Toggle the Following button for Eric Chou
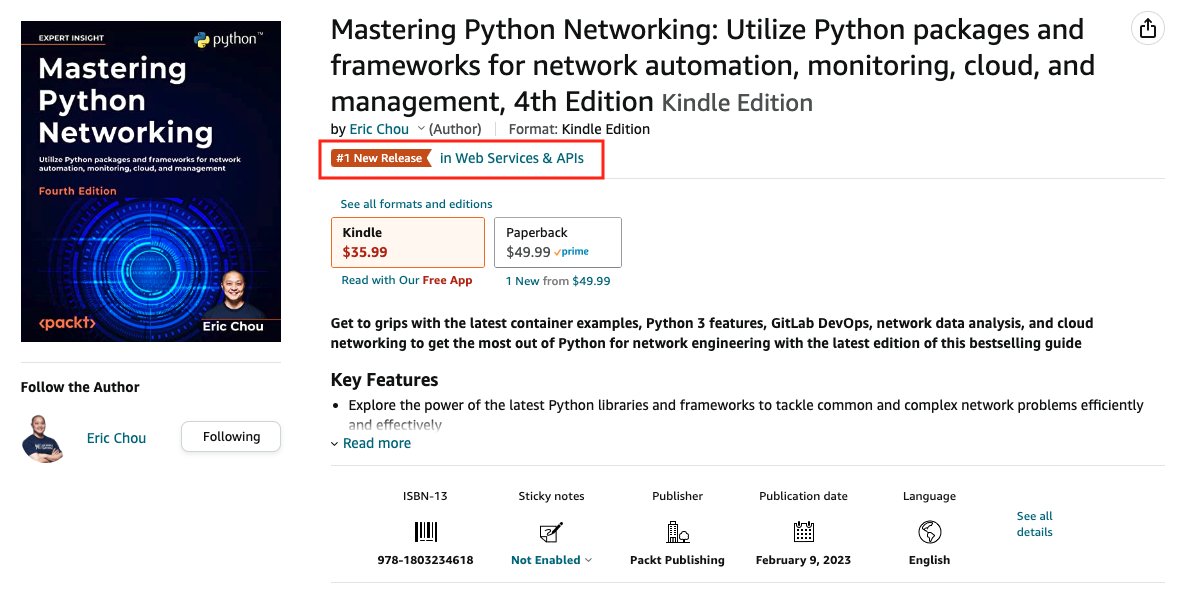Image resolution: width=1198 pixels, height=589 pixels. 231,437
